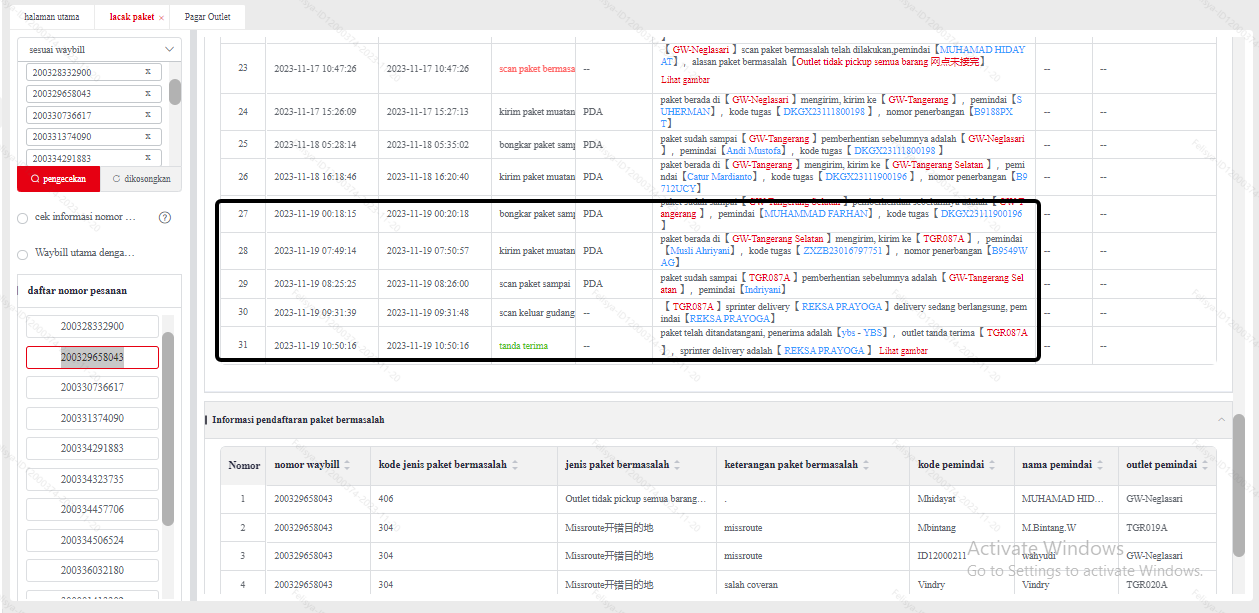Collapse Informasi pendaftaran paket bermasalah section
The image size is (1259, 613).
1221,420
